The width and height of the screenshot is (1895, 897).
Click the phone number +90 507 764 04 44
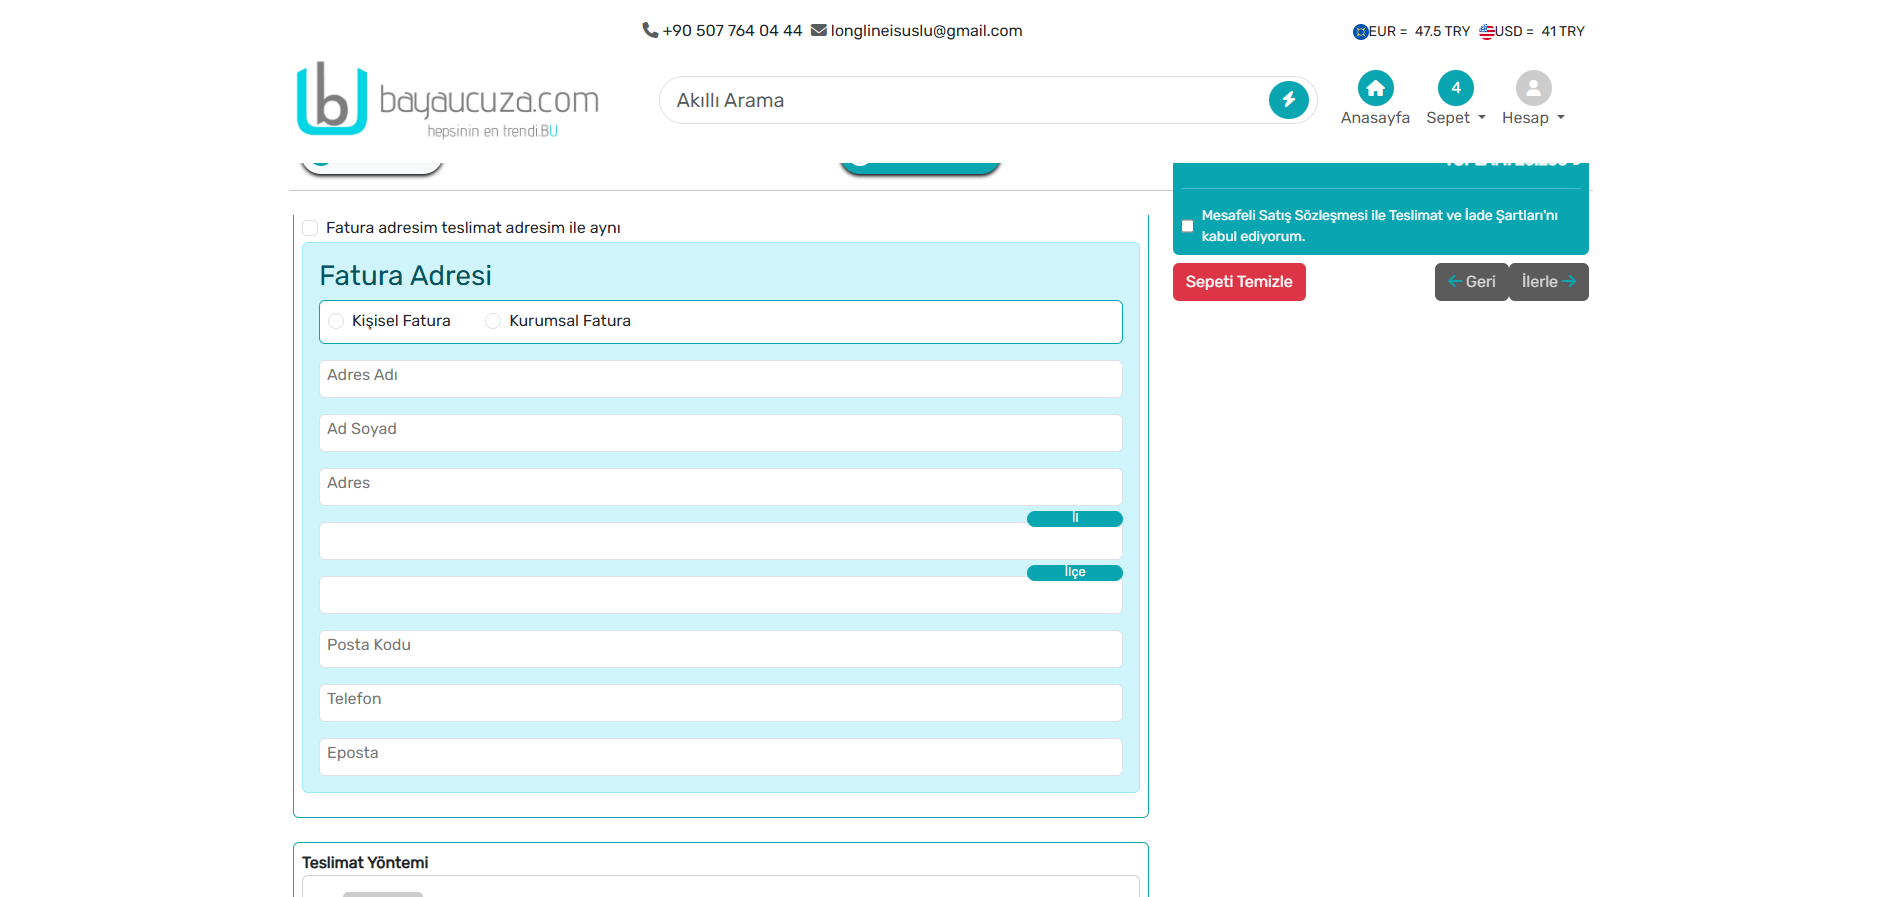pyautogui.click(x=732, y=31)
